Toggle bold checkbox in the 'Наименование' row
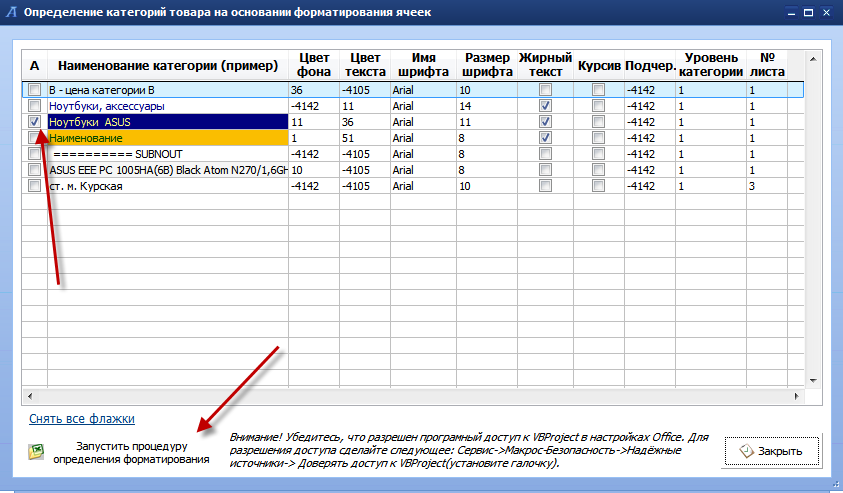The height and width of the screenshot is (493, 843). tap(545, 138)
